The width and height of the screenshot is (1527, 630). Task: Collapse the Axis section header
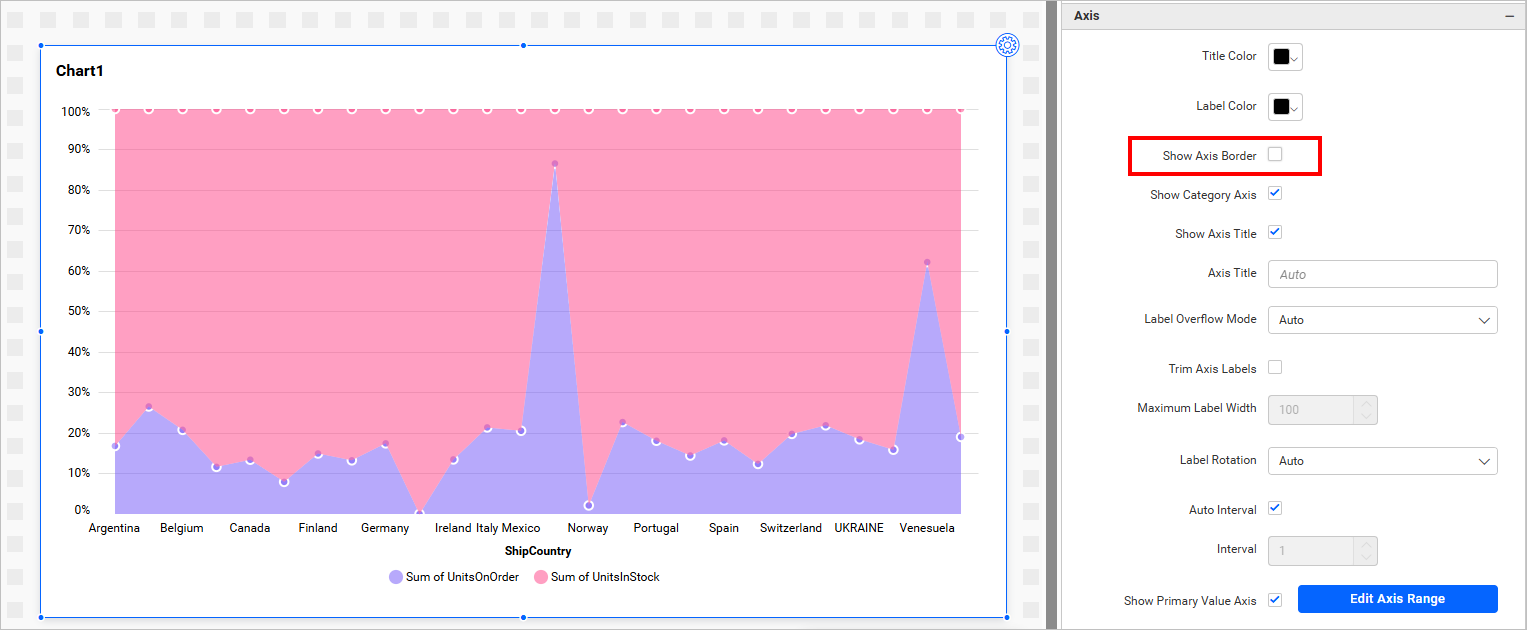point(1509,16)
